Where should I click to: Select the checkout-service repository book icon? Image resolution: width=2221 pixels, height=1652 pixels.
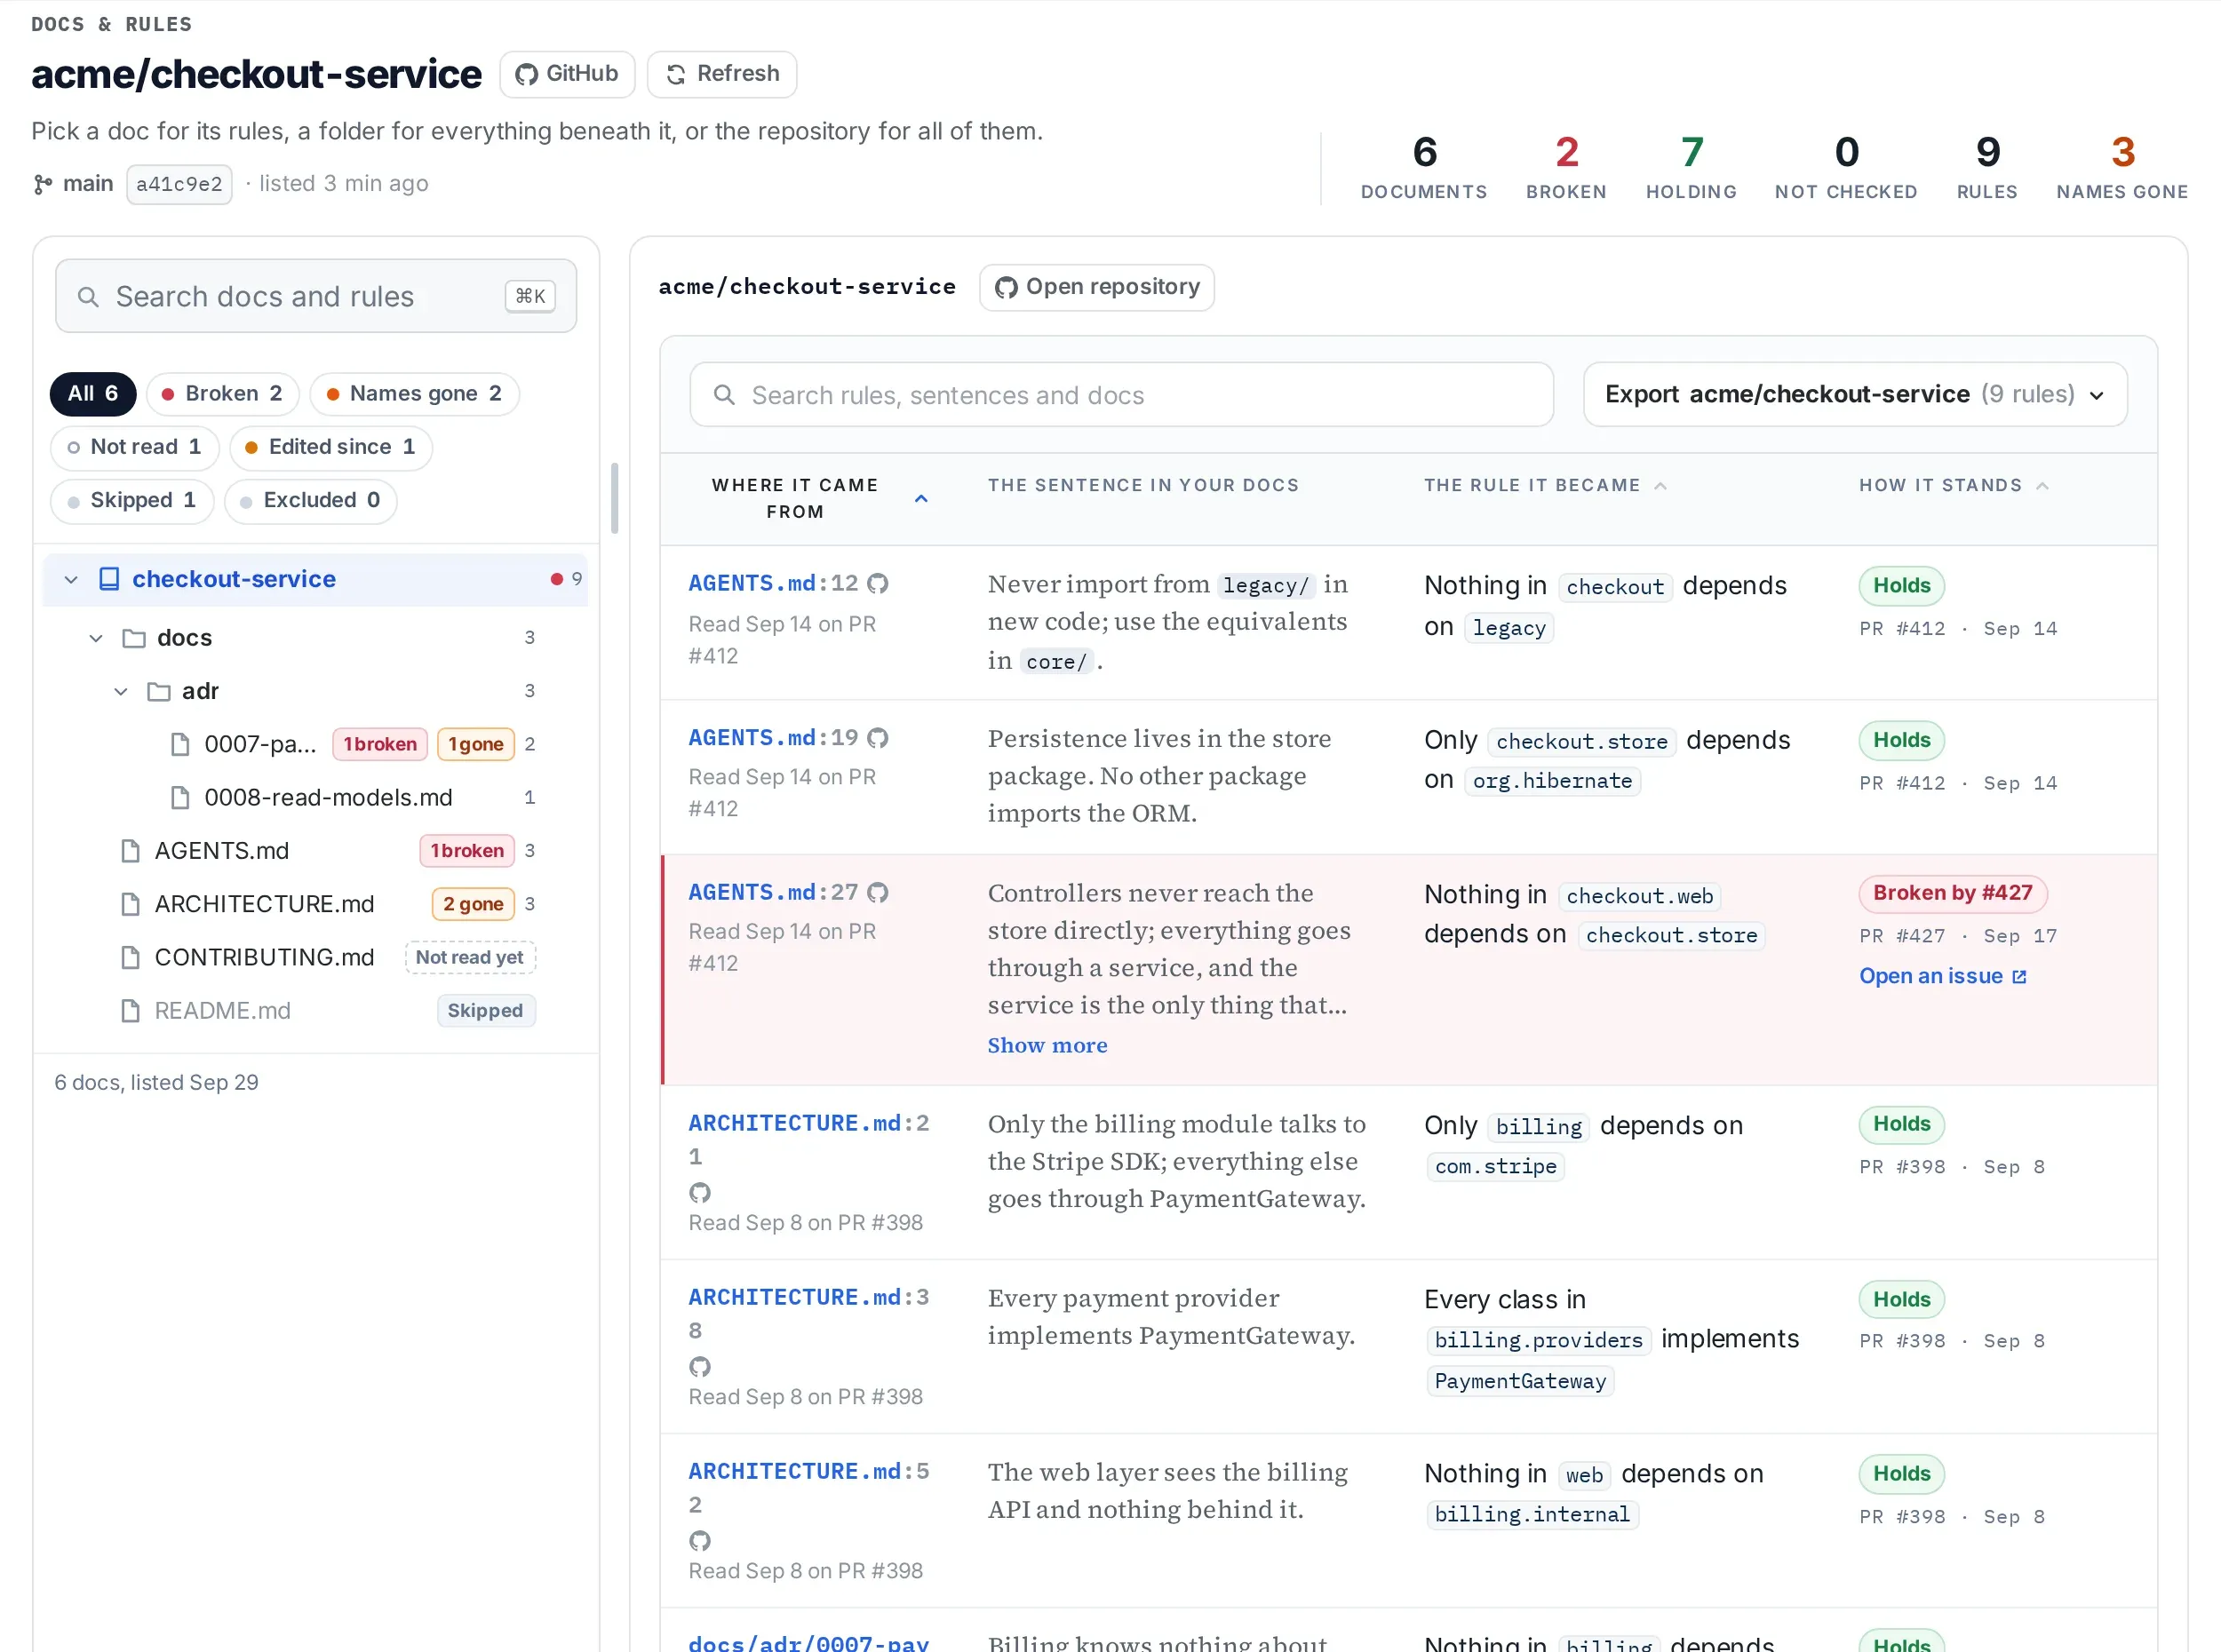click(x=110, y=579)
